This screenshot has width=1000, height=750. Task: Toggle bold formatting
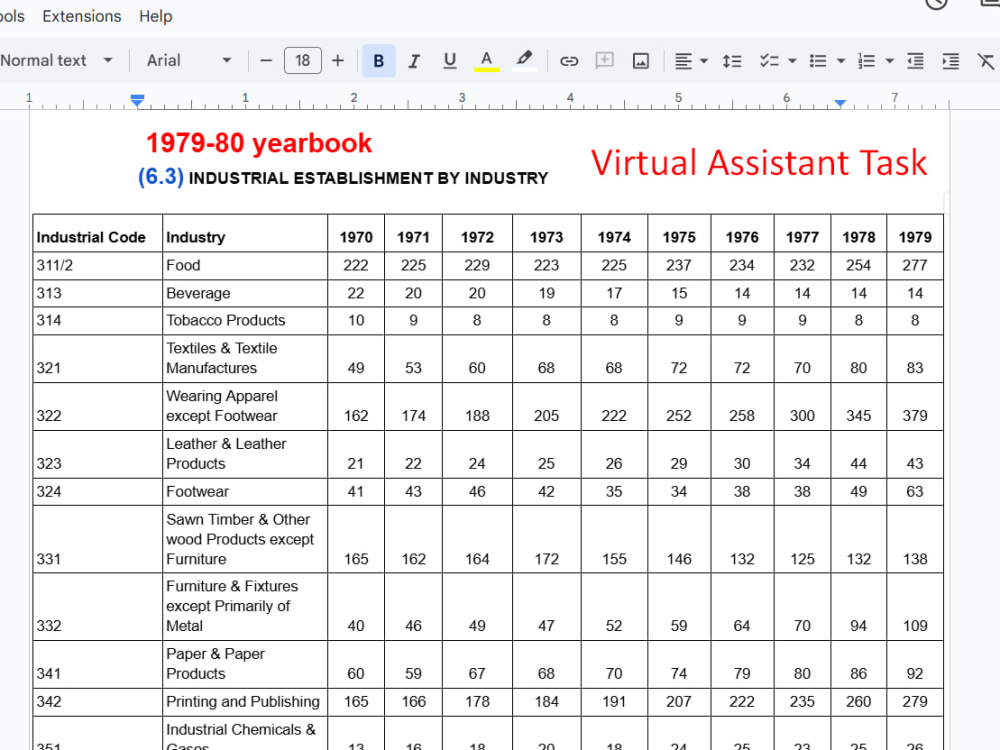point(379,61)
